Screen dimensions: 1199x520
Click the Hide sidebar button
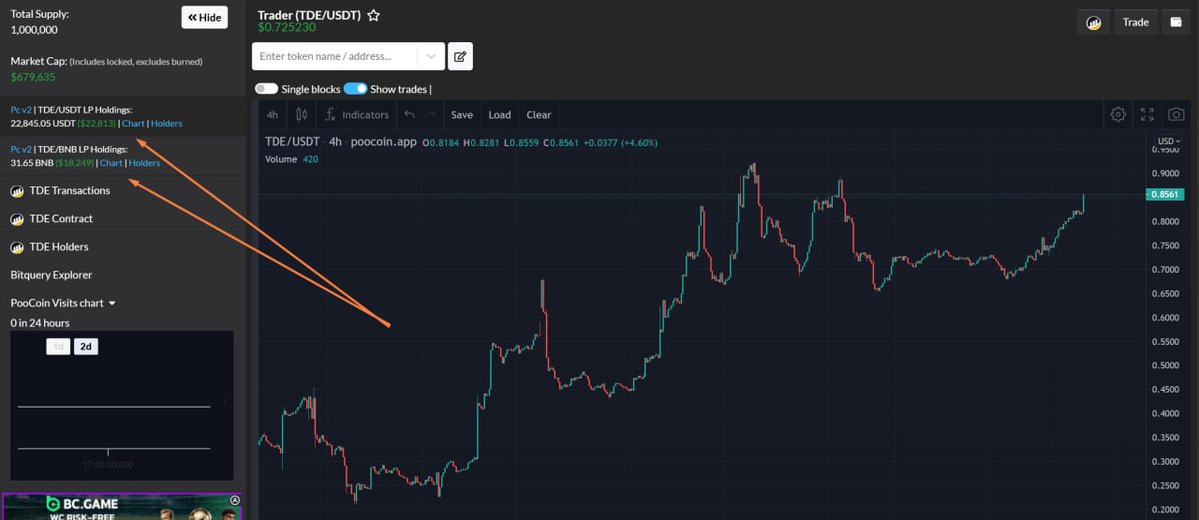pyautogui.click(x=204, y=18)
